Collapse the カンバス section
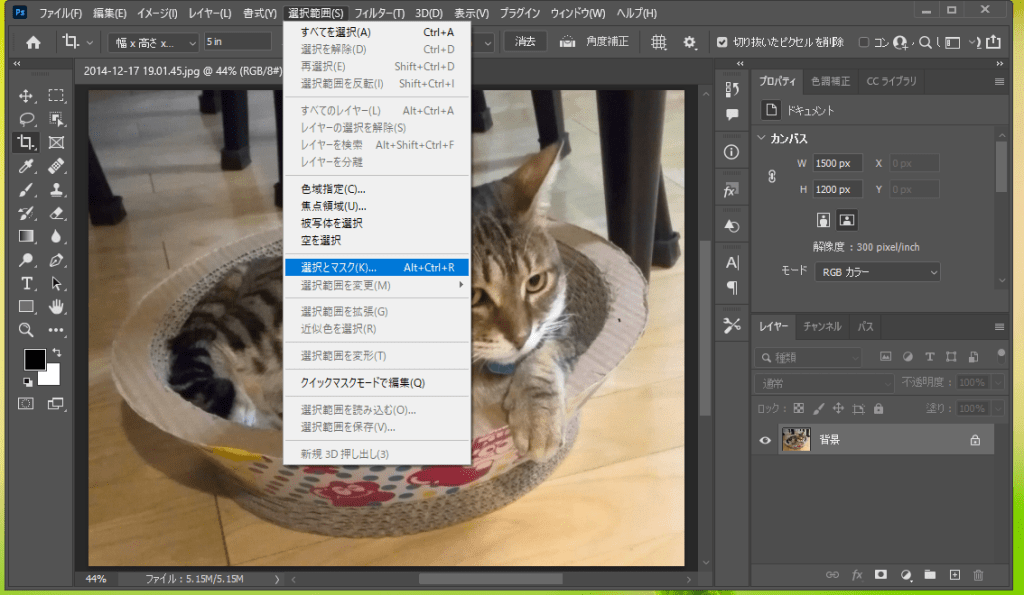The image size is (1024, 595). coord(762,138)
